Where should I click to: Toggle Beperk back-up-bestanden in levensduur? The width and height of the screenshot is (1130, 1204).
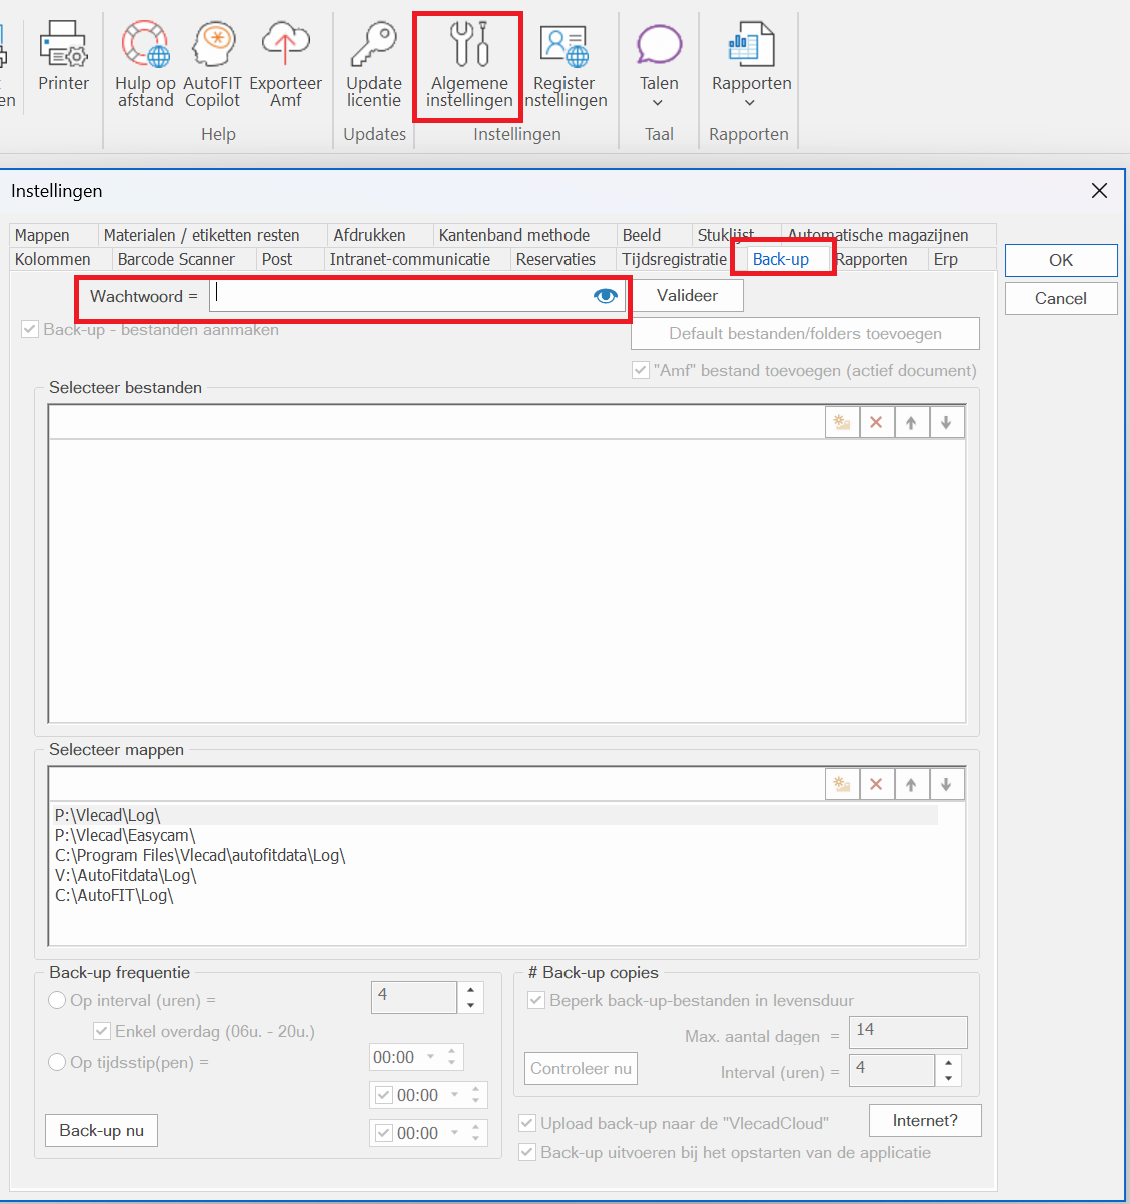click(536, 1000)
